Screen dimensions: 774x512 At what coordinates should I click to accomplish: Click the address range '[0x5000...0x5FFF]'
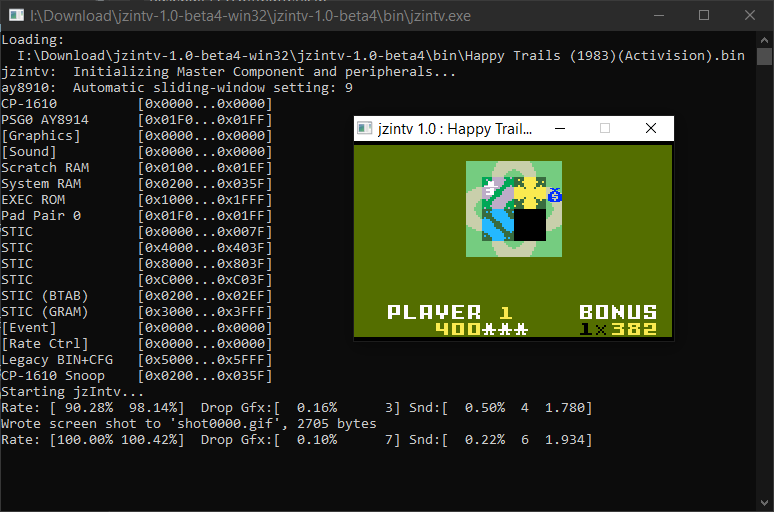click(205, 359)
